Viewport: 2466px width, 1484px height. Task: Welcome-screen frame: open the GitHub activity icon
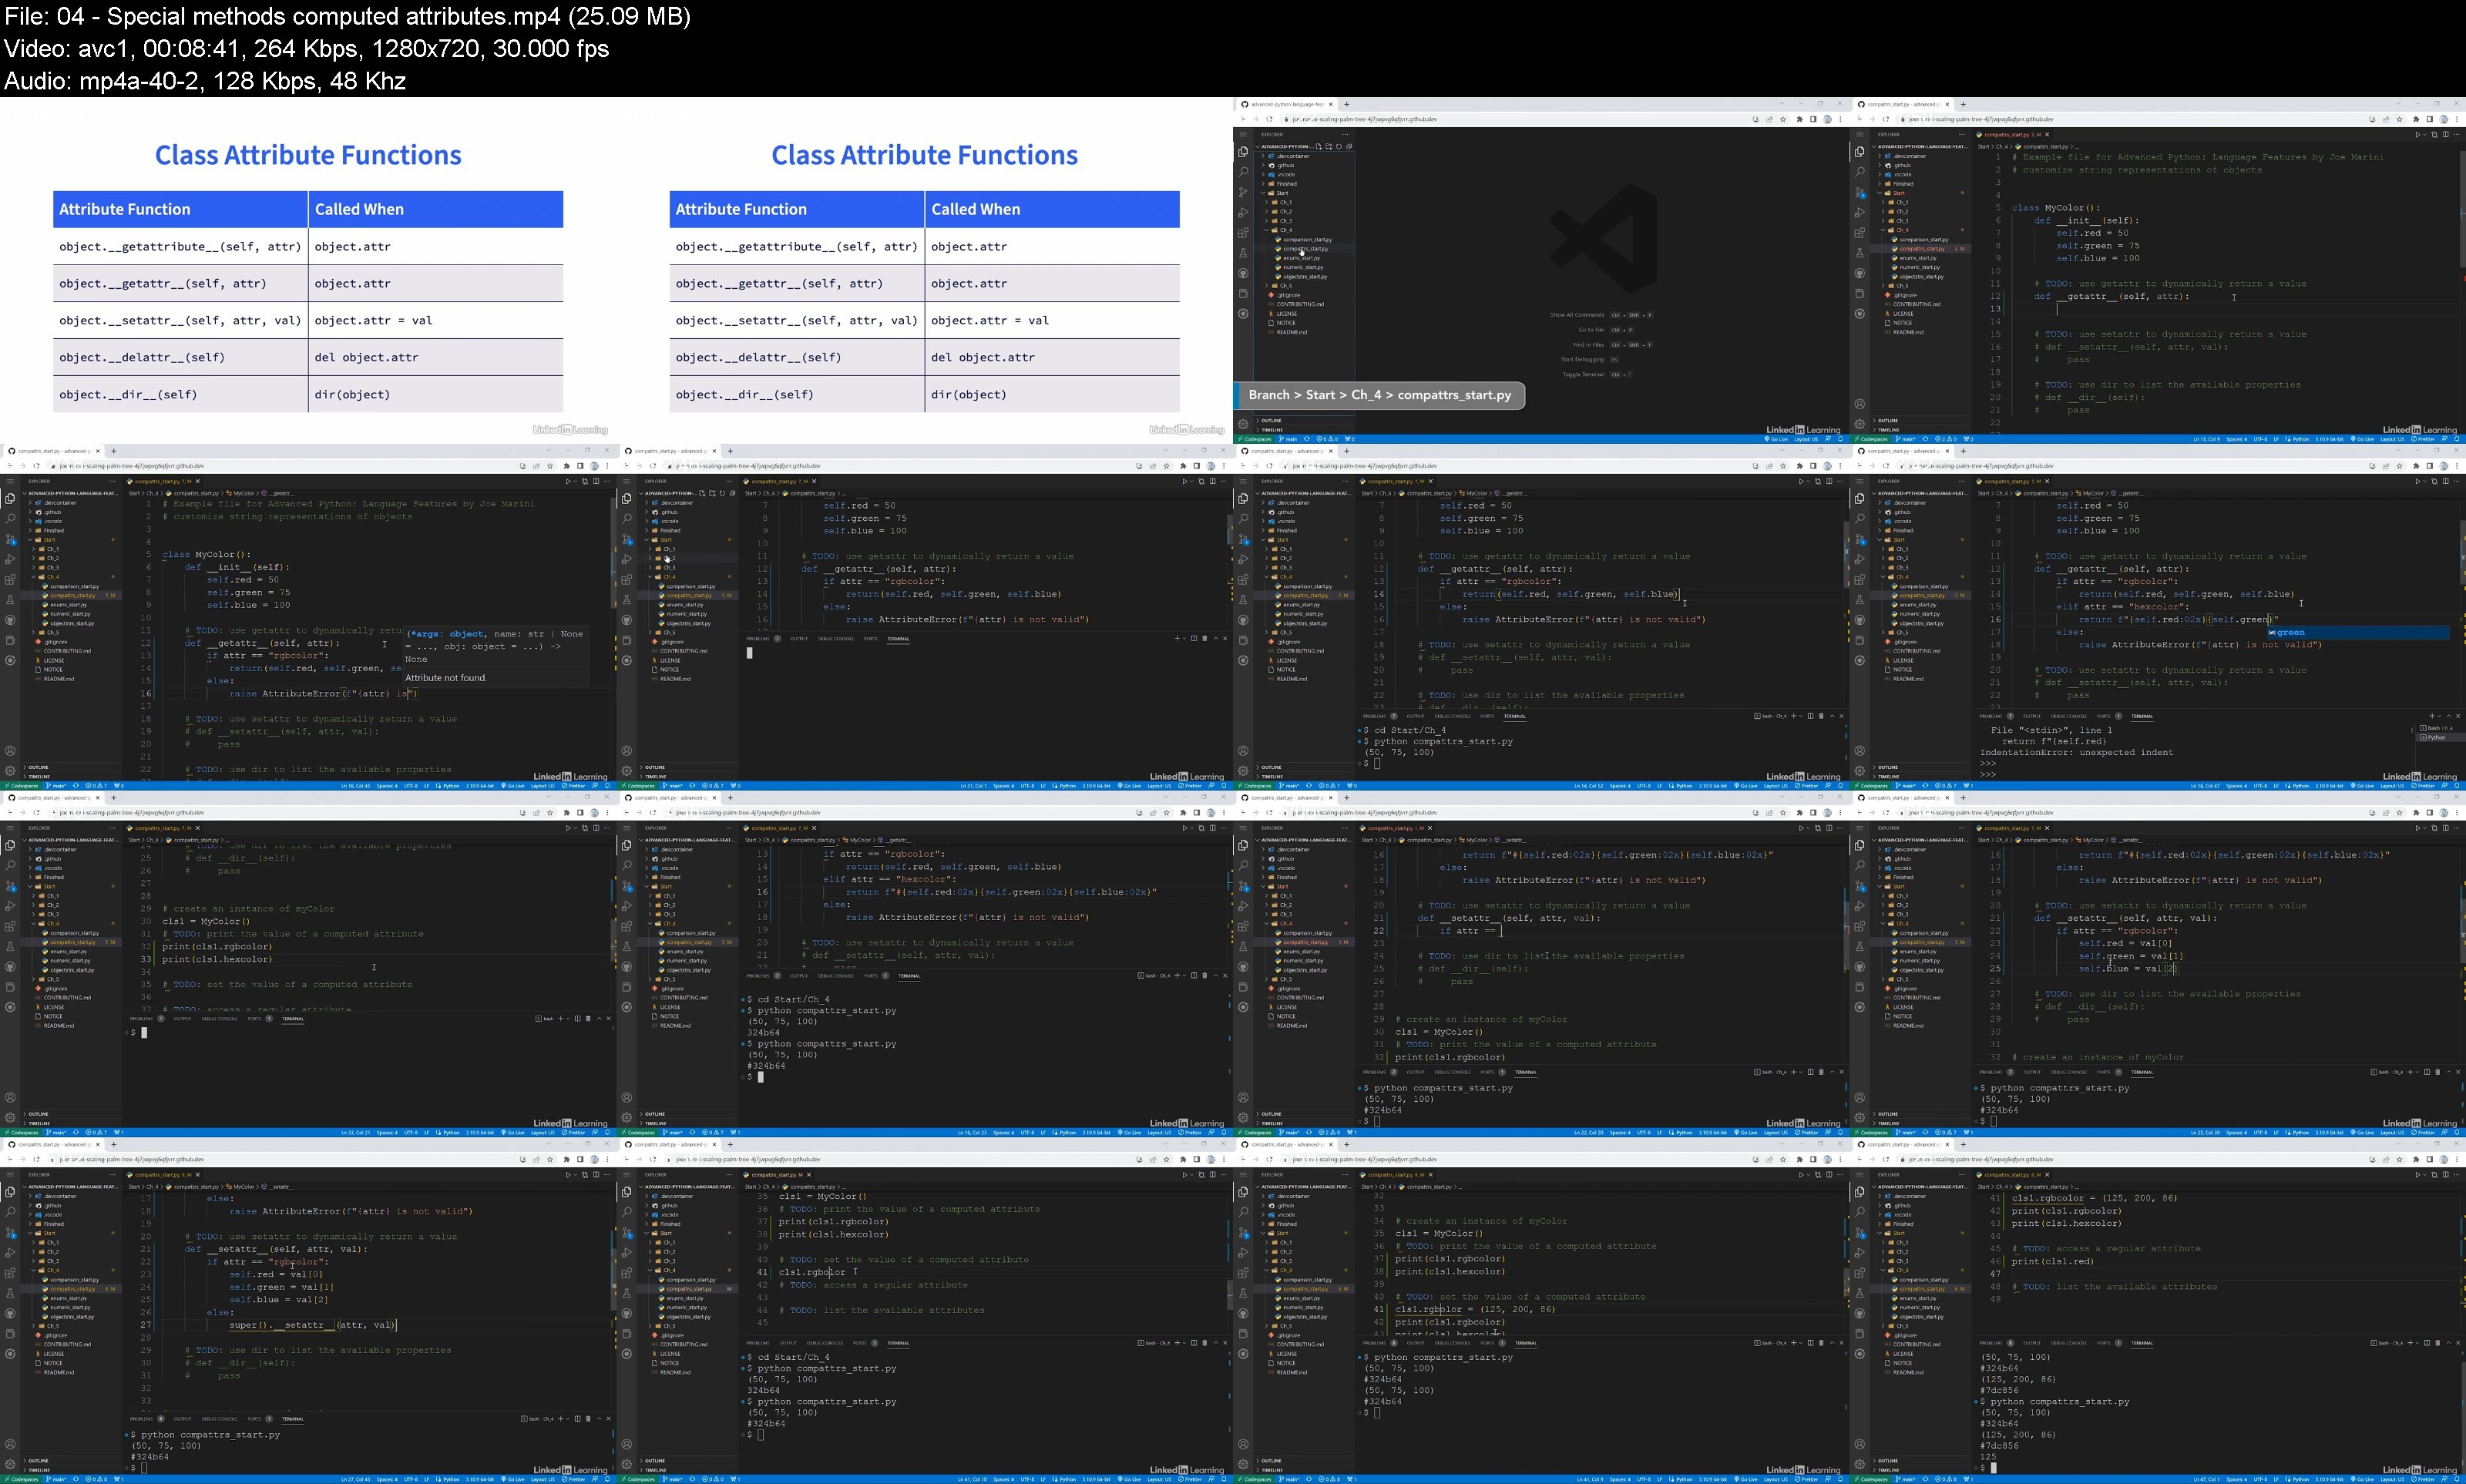(1244, 274)
